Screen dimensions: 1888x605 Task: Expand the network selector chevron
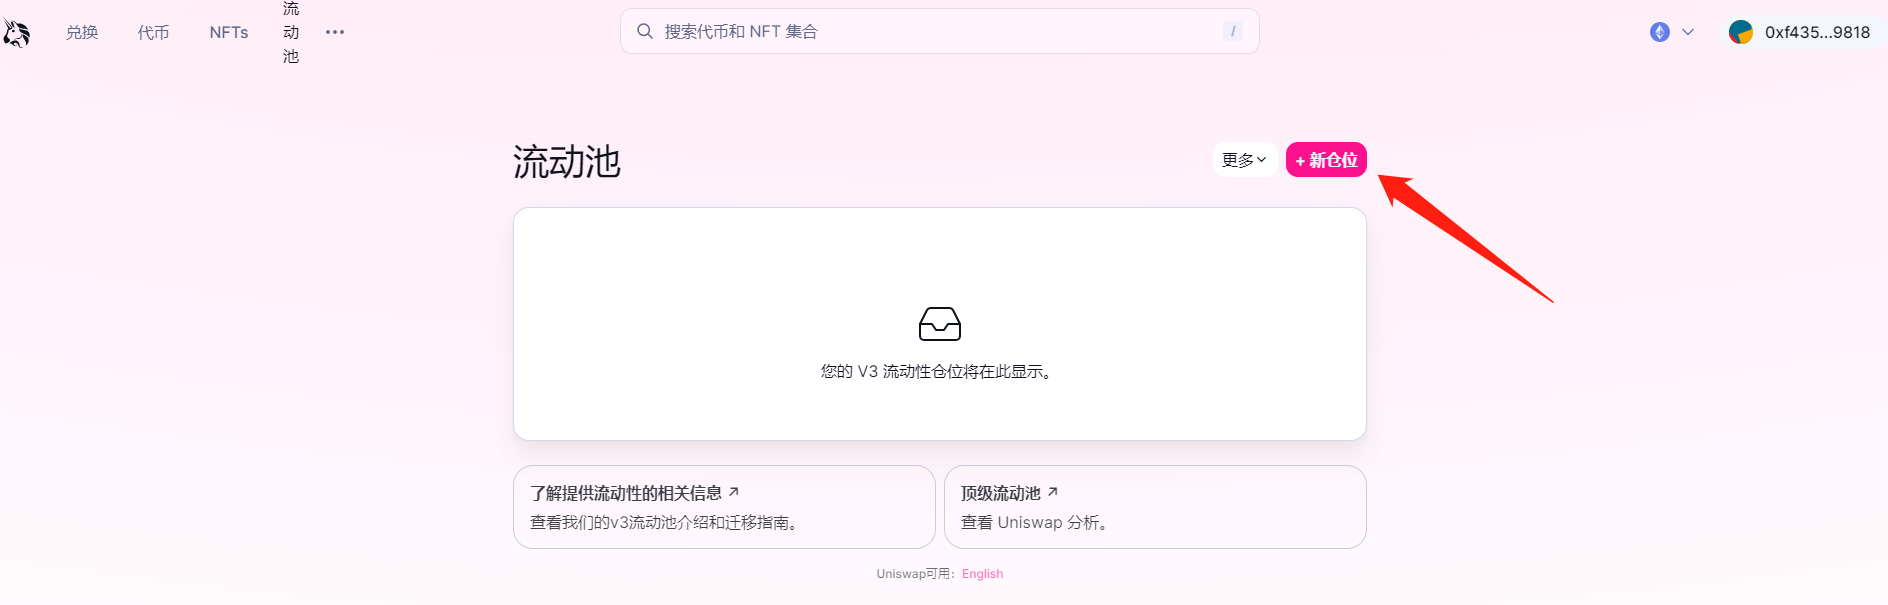pos(1688,32)
